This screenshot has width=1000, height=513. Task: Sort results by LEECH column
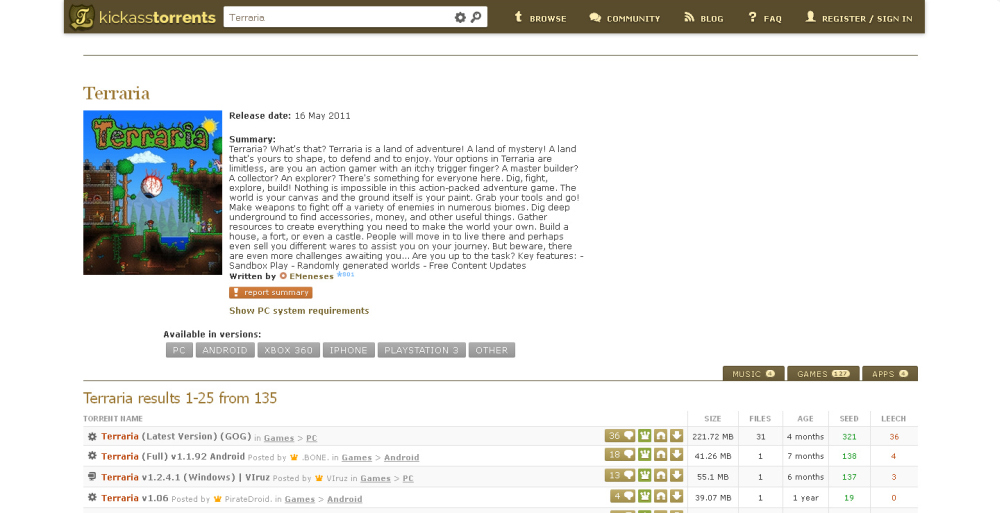point(893,419)
